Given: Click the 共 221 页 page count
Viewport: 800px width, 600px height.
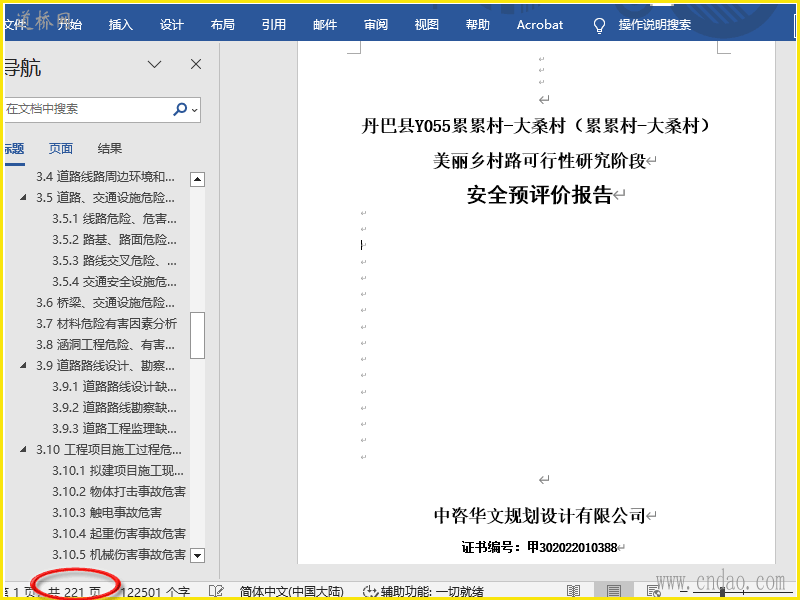Looking at the screenshot, I should (74, 592).
